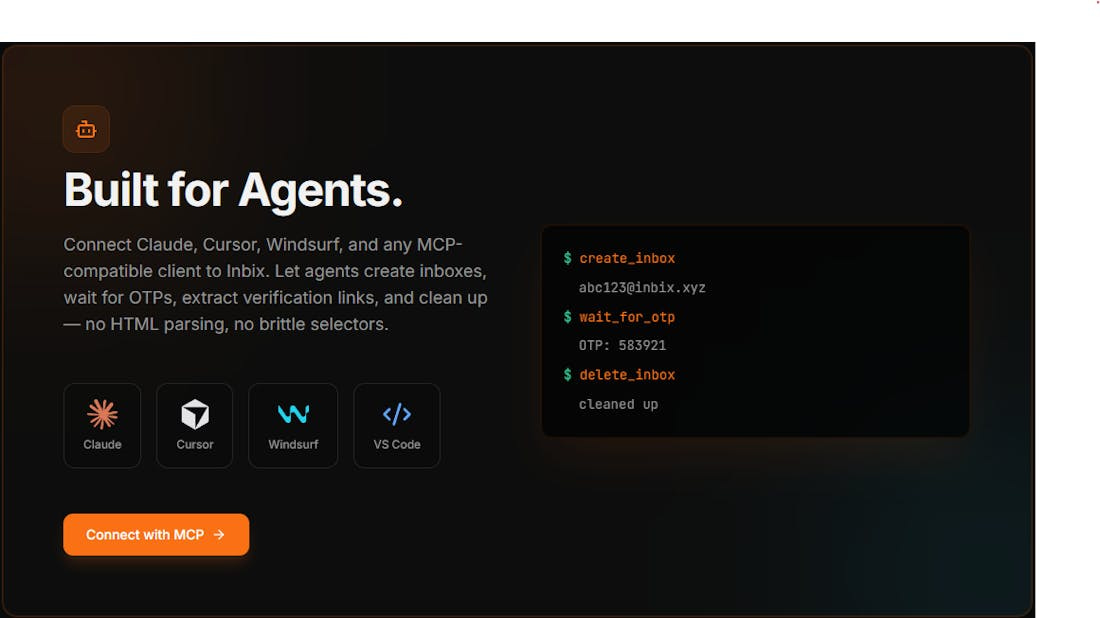Click the abc123@inbix.xyz output line
Screen dimensions: 1100x618
pos(642,288)
